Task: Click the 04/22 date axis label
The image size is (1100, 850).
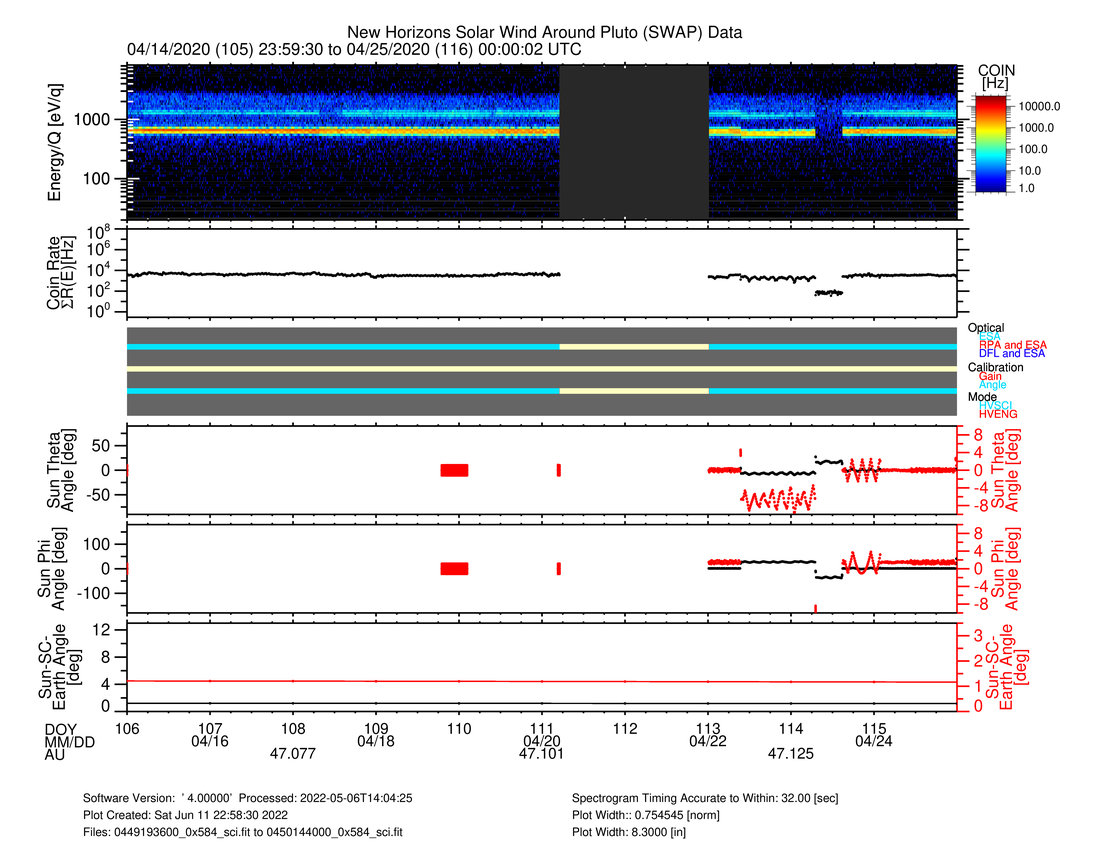Action: coord(708,741)
